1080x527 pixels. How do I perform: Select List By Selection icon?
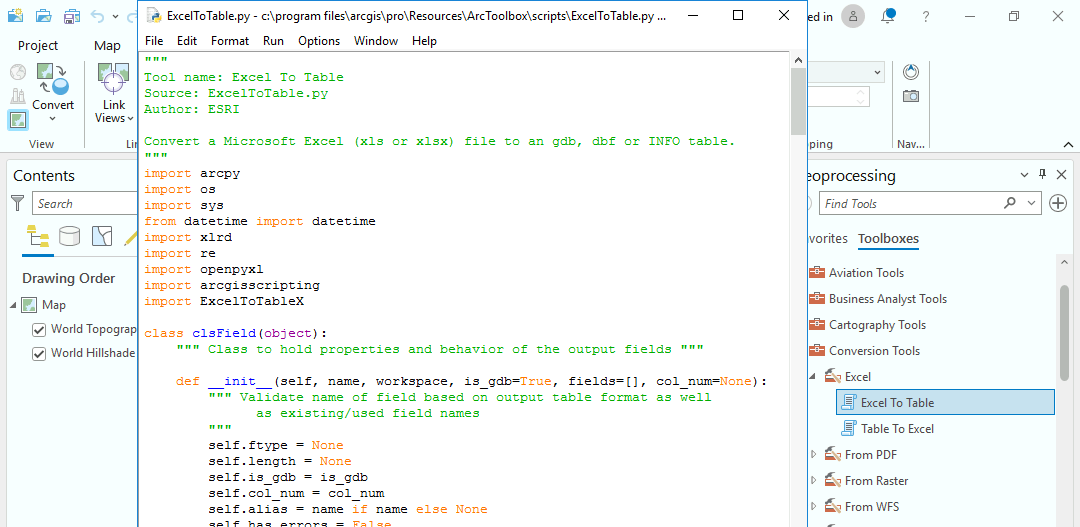102,236
